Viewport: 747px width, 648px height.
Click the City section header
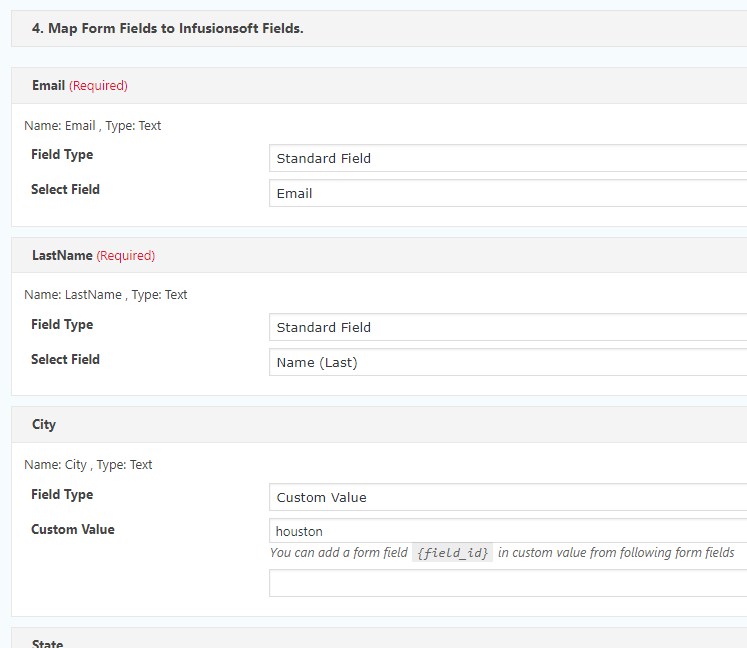coord(379,425)
